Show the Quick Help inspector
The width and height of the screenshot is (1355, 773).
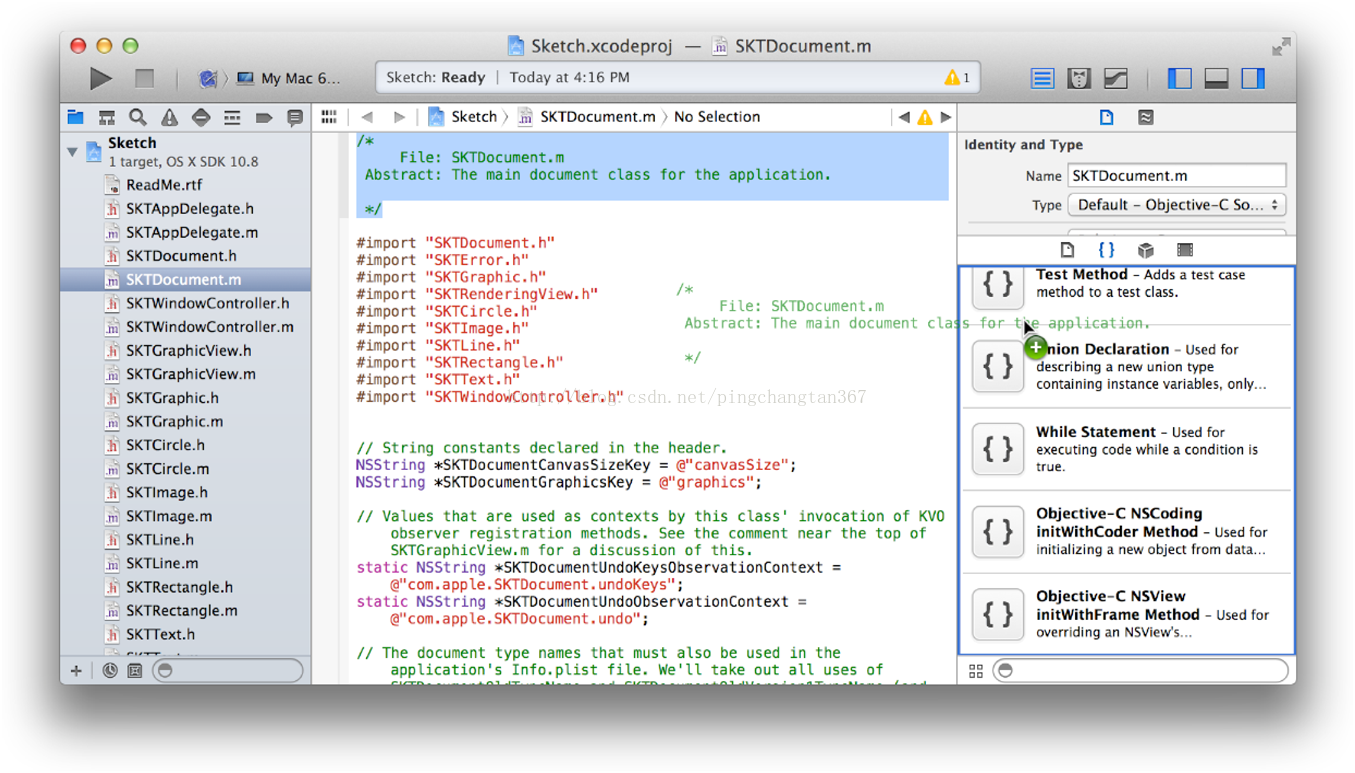(1146, 117)
